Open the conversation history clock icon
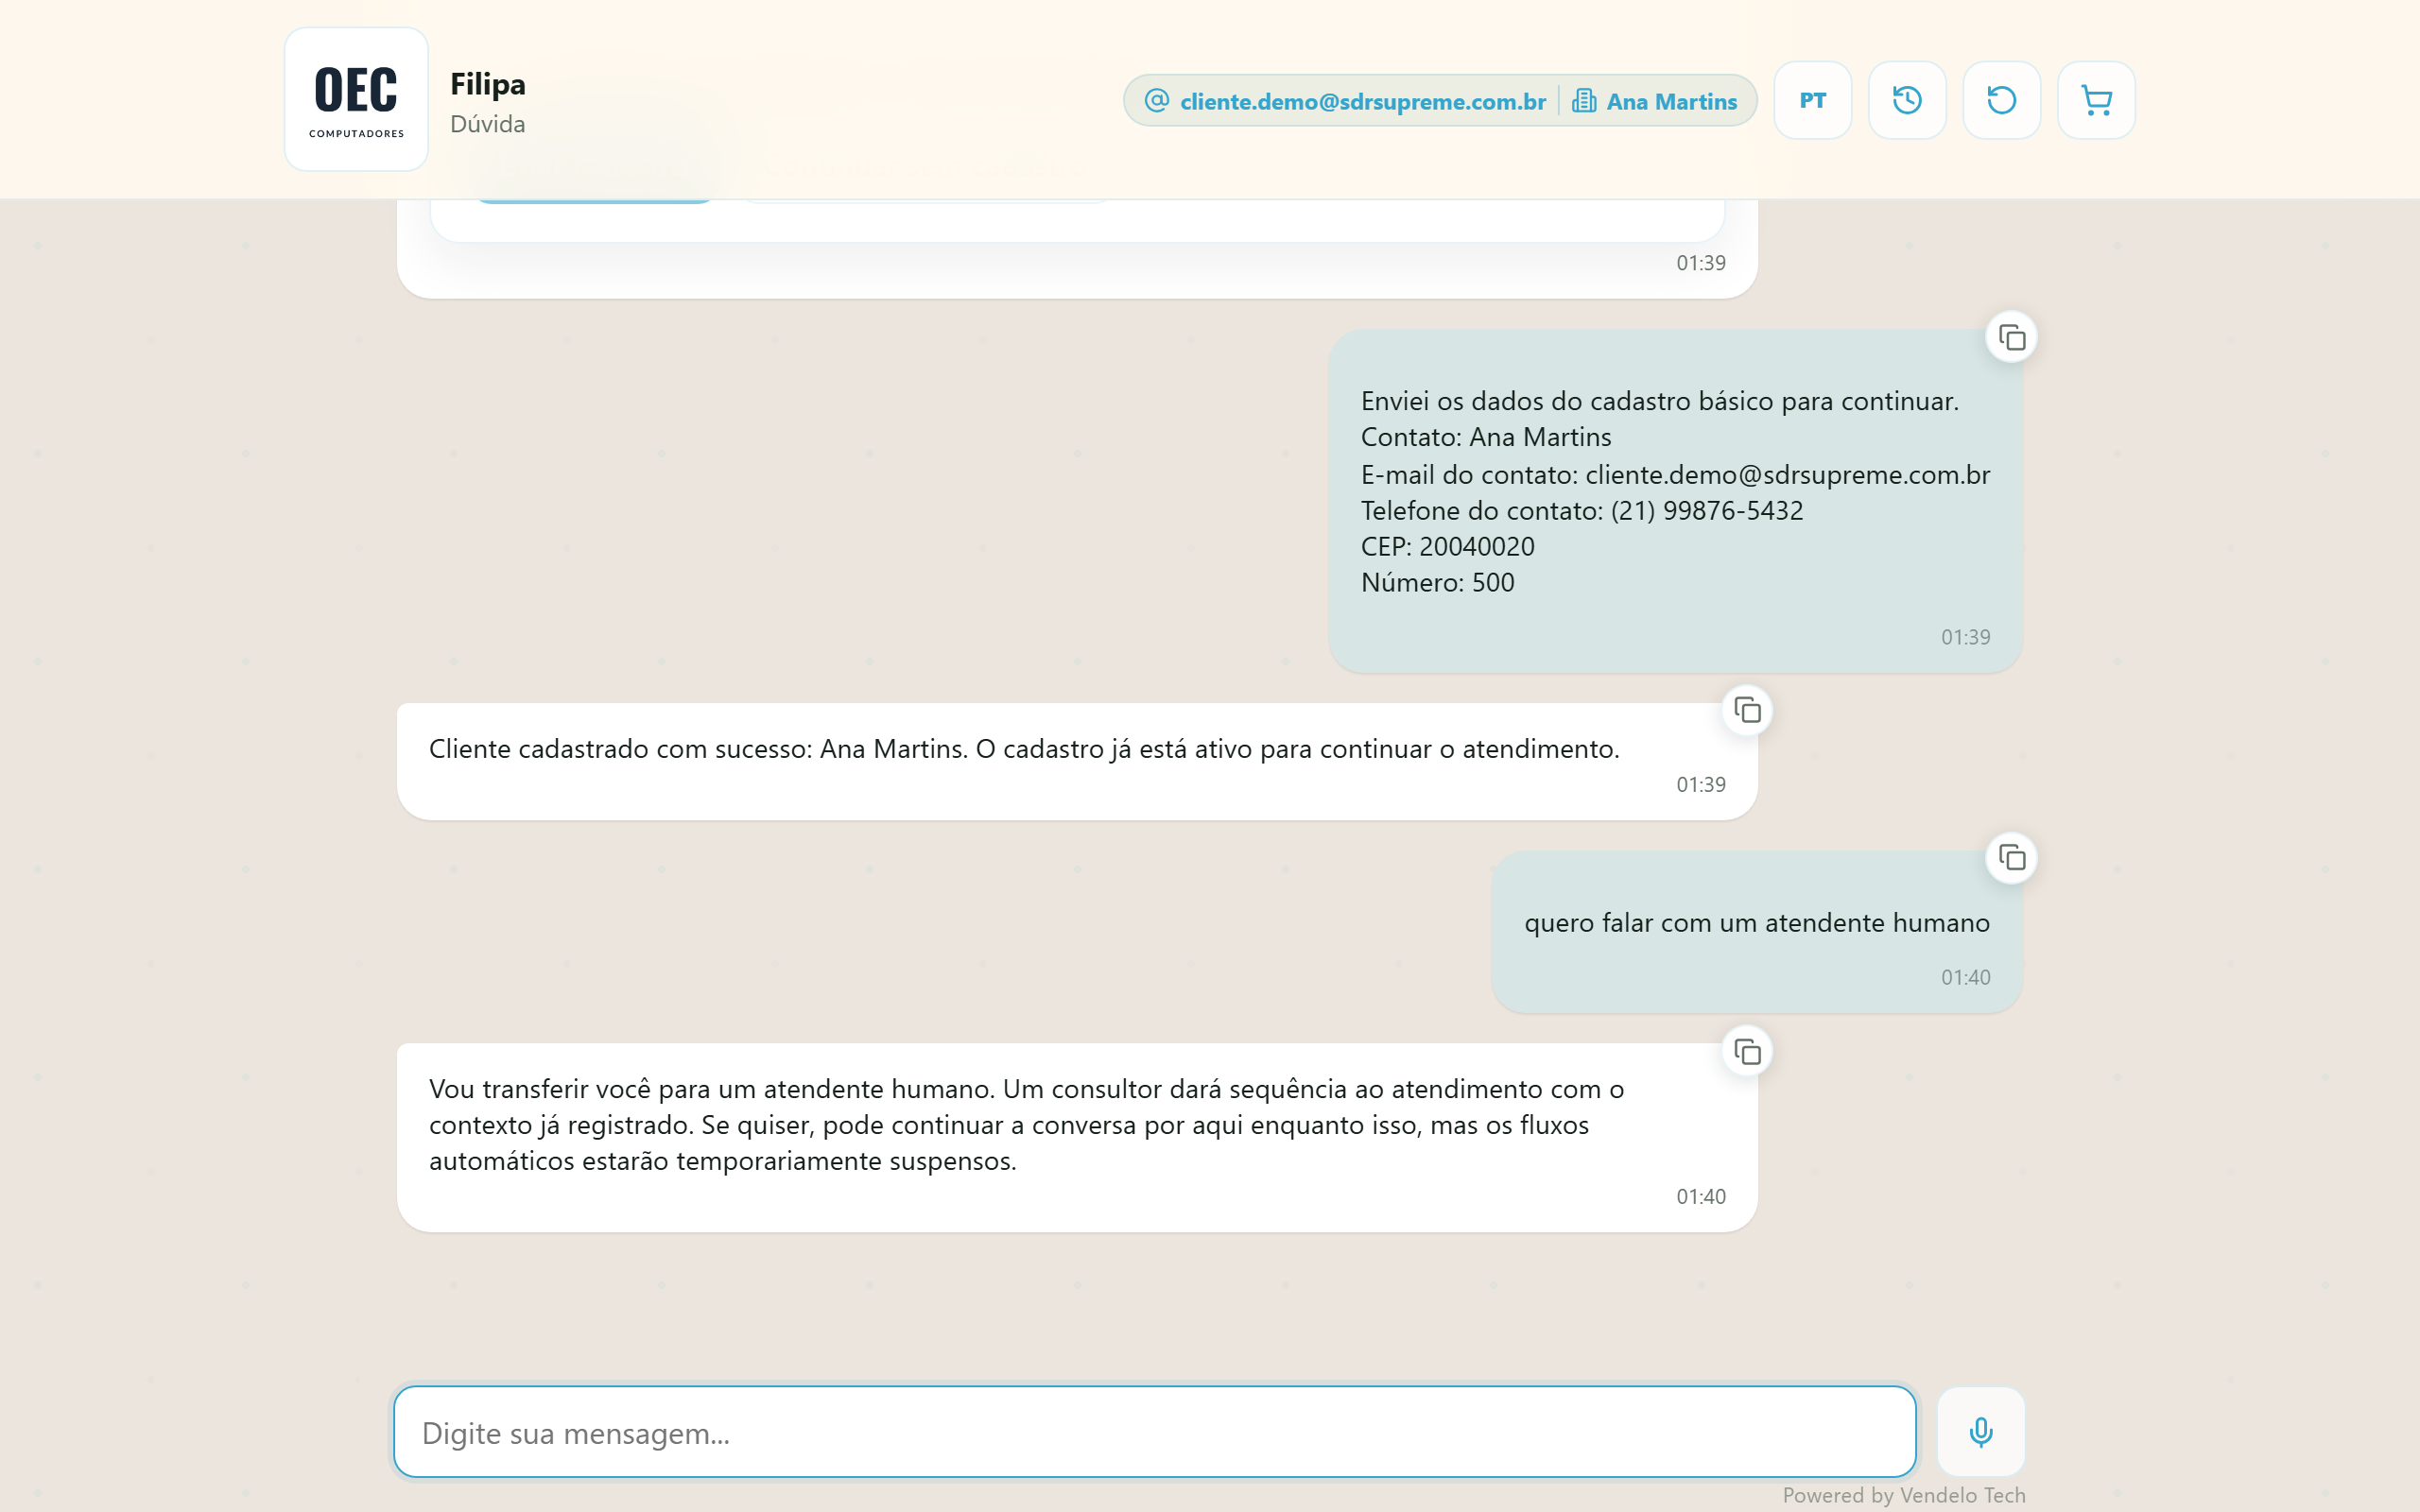Screen dimensions: 2420x1512 click(x=1907, y=100)
